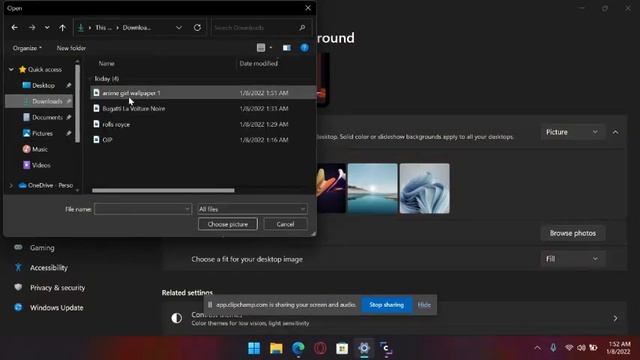Pick the blue bloom wallpaper thumbnail
Image resolution: width=640 pixels, height=360 pixels.
[x=424, y=189]
